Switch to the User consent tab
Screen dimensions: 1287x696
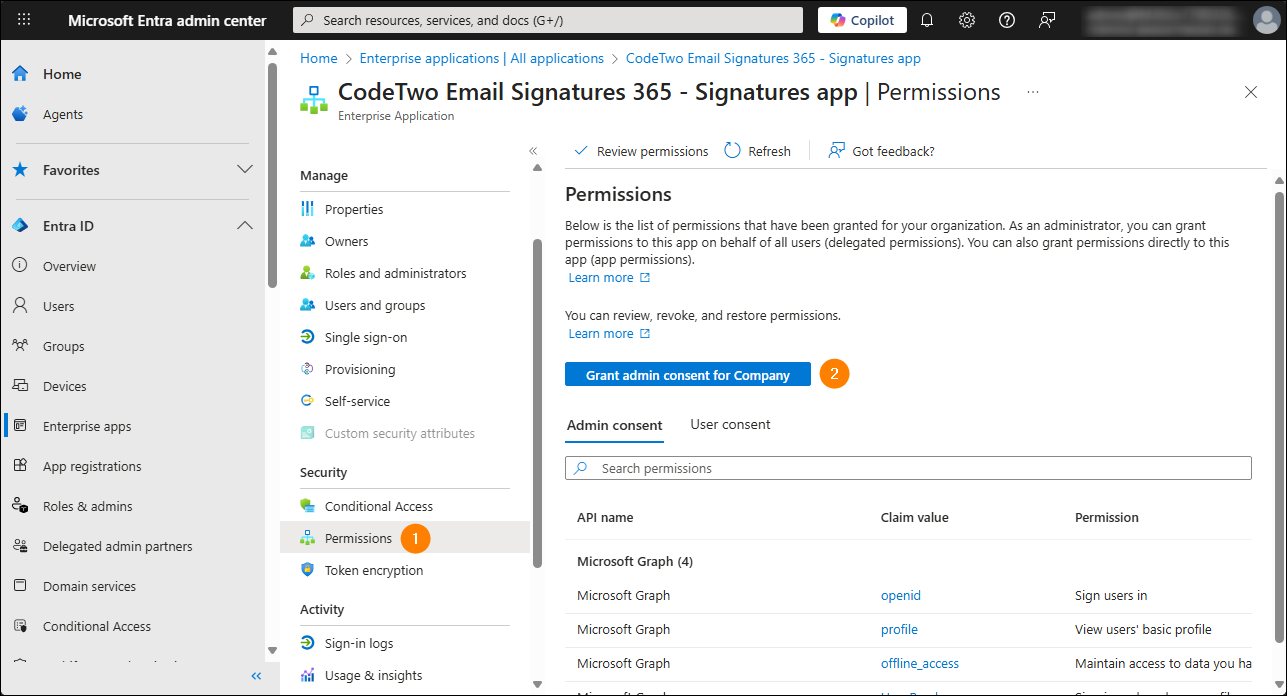point(730,425)
